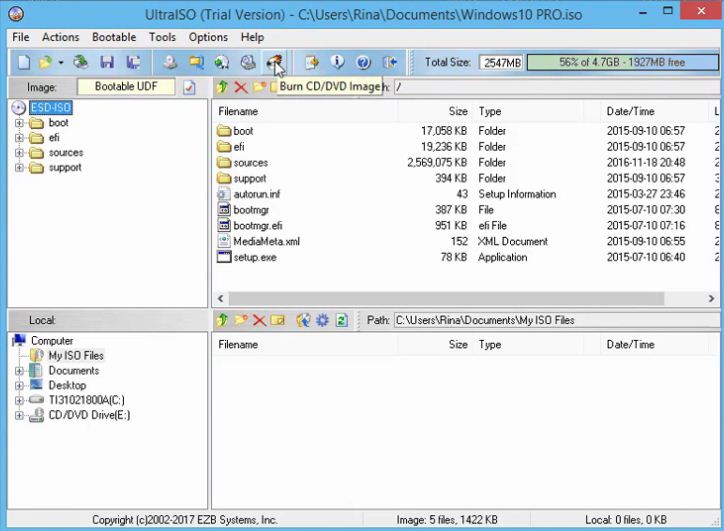724x531 pixels.
Task: Click the Convert image disc icon
Action: click(222, 62)
